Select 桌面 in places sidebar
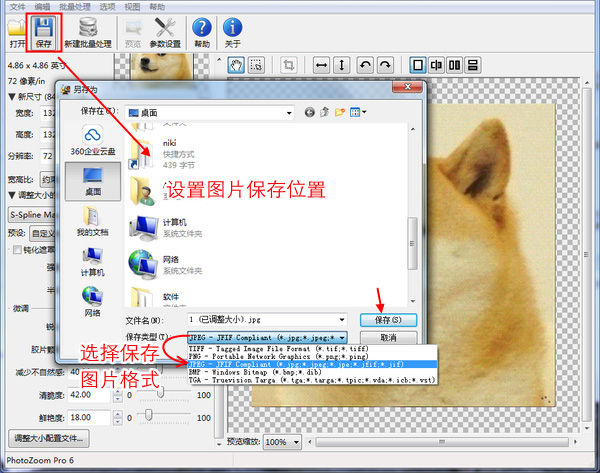Image resolution: width=600 pixels, height=473 pixels. click(93, 181)
